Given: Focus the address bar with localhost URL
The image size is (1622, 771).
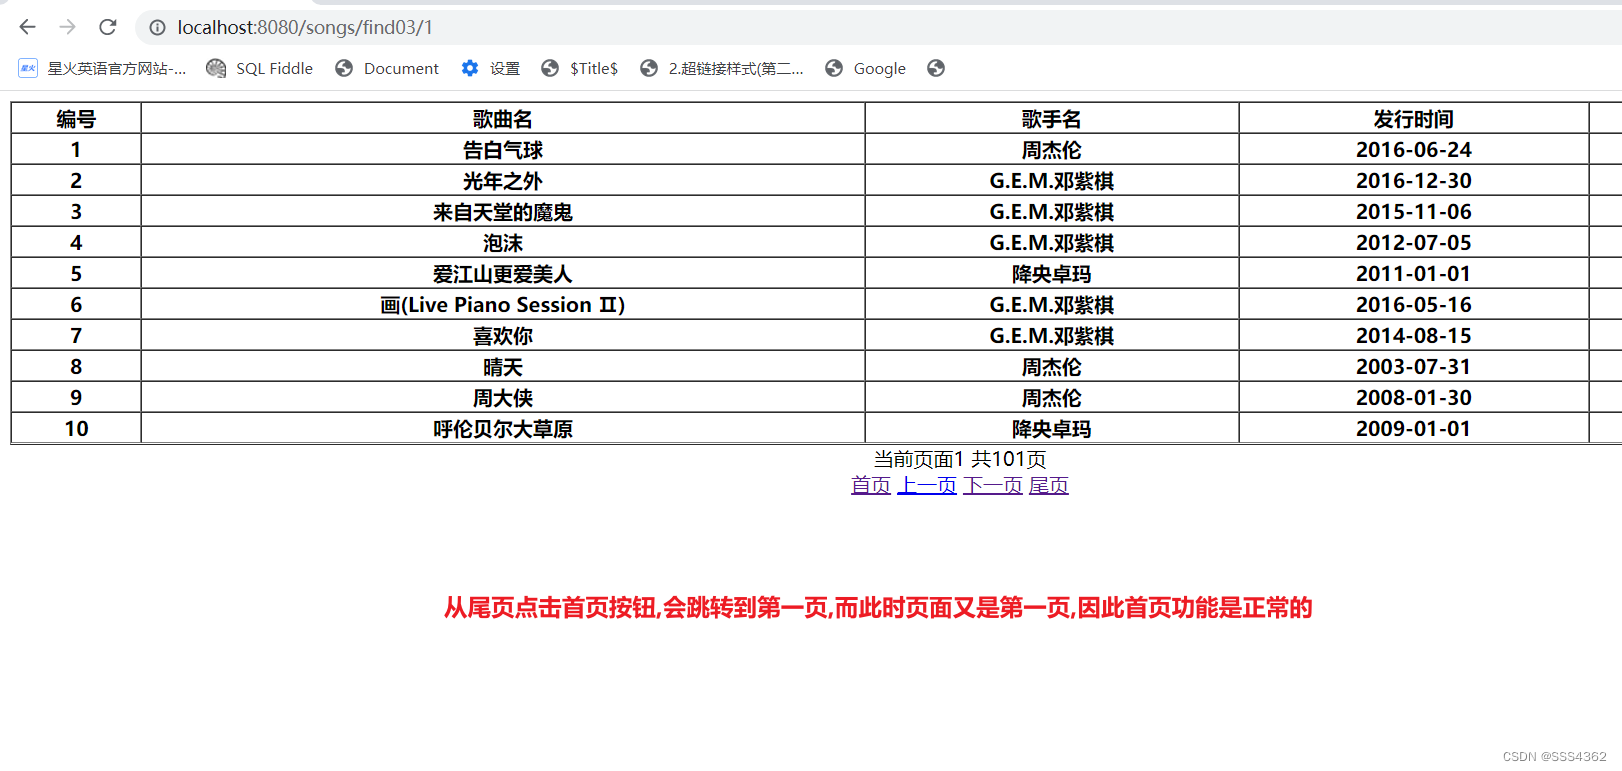Looking at the screenshot, I should (x=305, y=28).
